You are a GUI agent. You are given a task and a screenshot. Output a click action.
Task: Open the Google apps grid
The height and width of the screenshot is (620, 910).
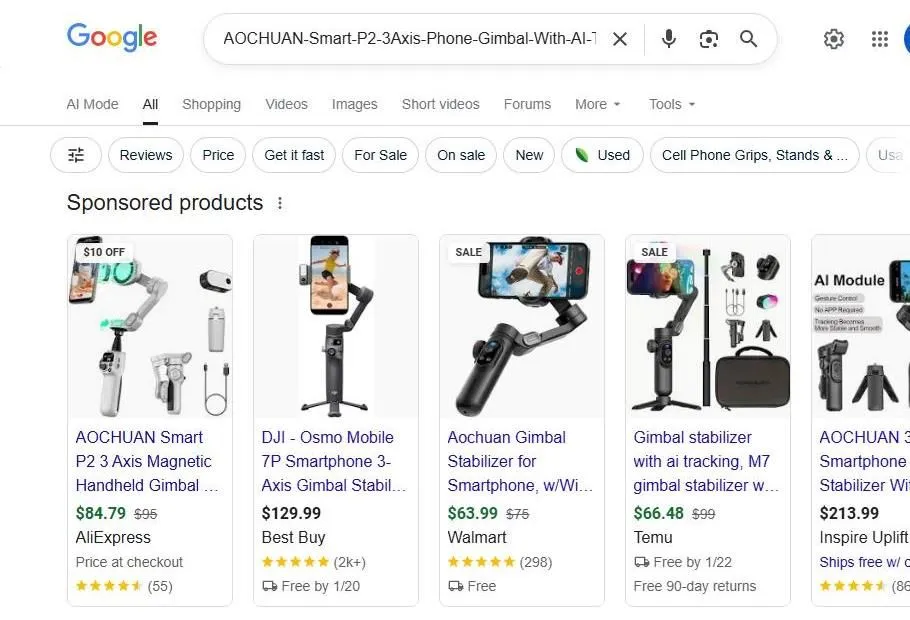[x=879, y=39]
